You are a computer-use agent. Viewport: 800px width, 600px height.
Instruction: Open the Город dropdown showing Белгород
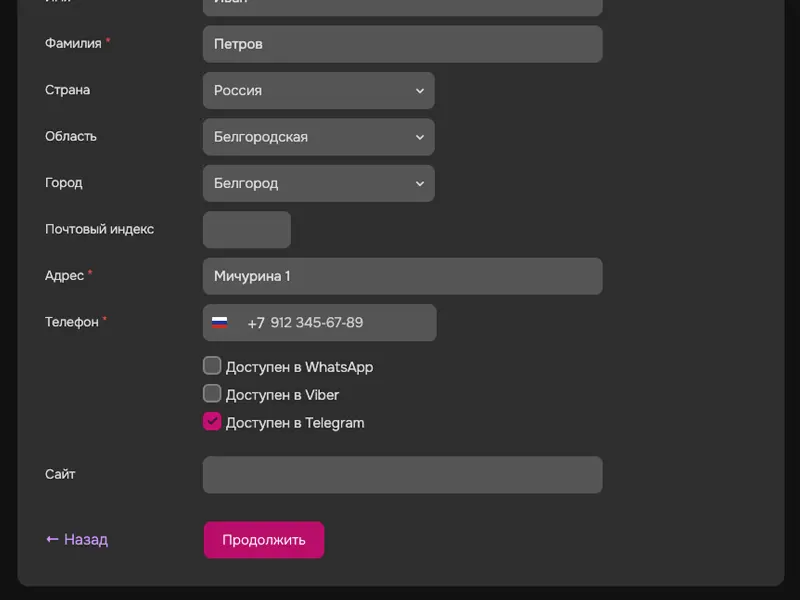318,183
